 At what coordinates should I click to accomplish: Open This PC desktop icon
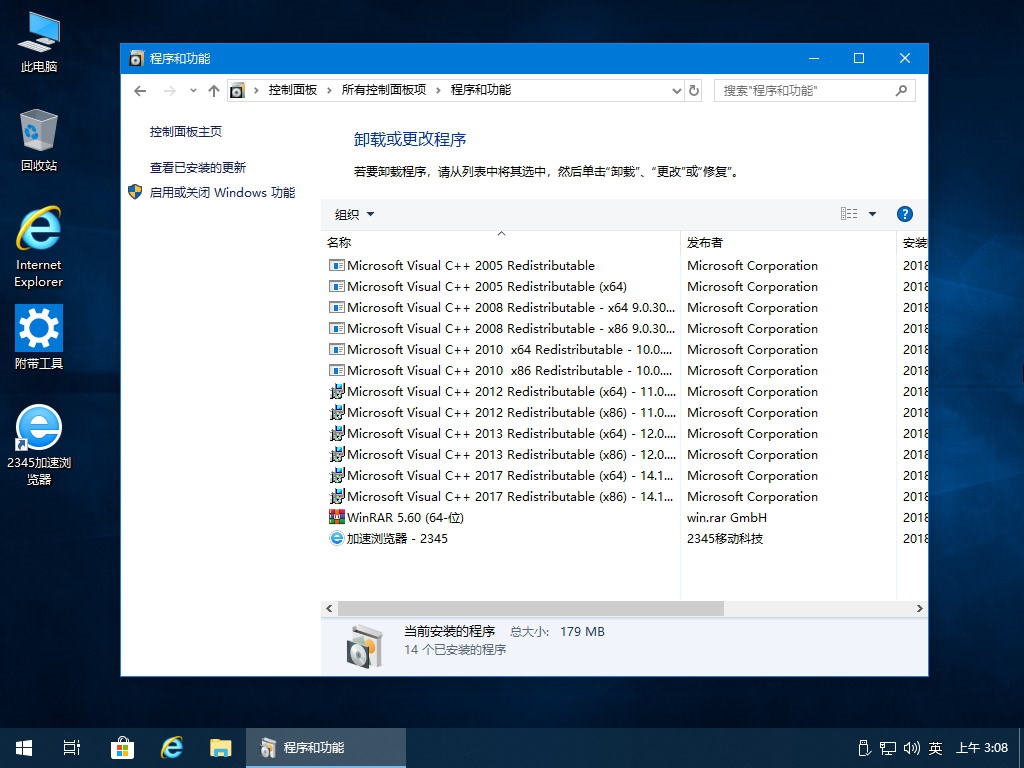coord(39,41)
